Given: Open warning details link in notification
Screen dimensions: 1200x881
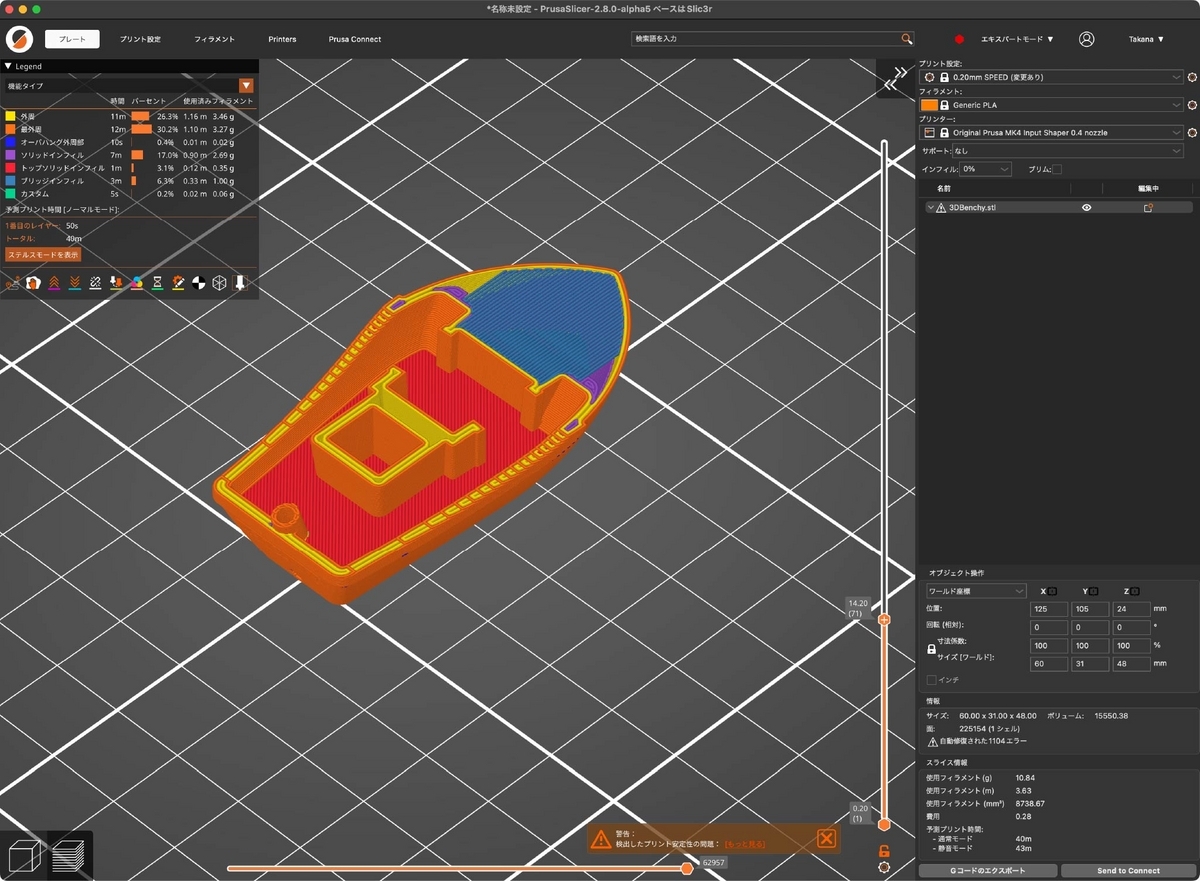Looking at the screenshot, I should pyautogui.click(x=745, y=844).
